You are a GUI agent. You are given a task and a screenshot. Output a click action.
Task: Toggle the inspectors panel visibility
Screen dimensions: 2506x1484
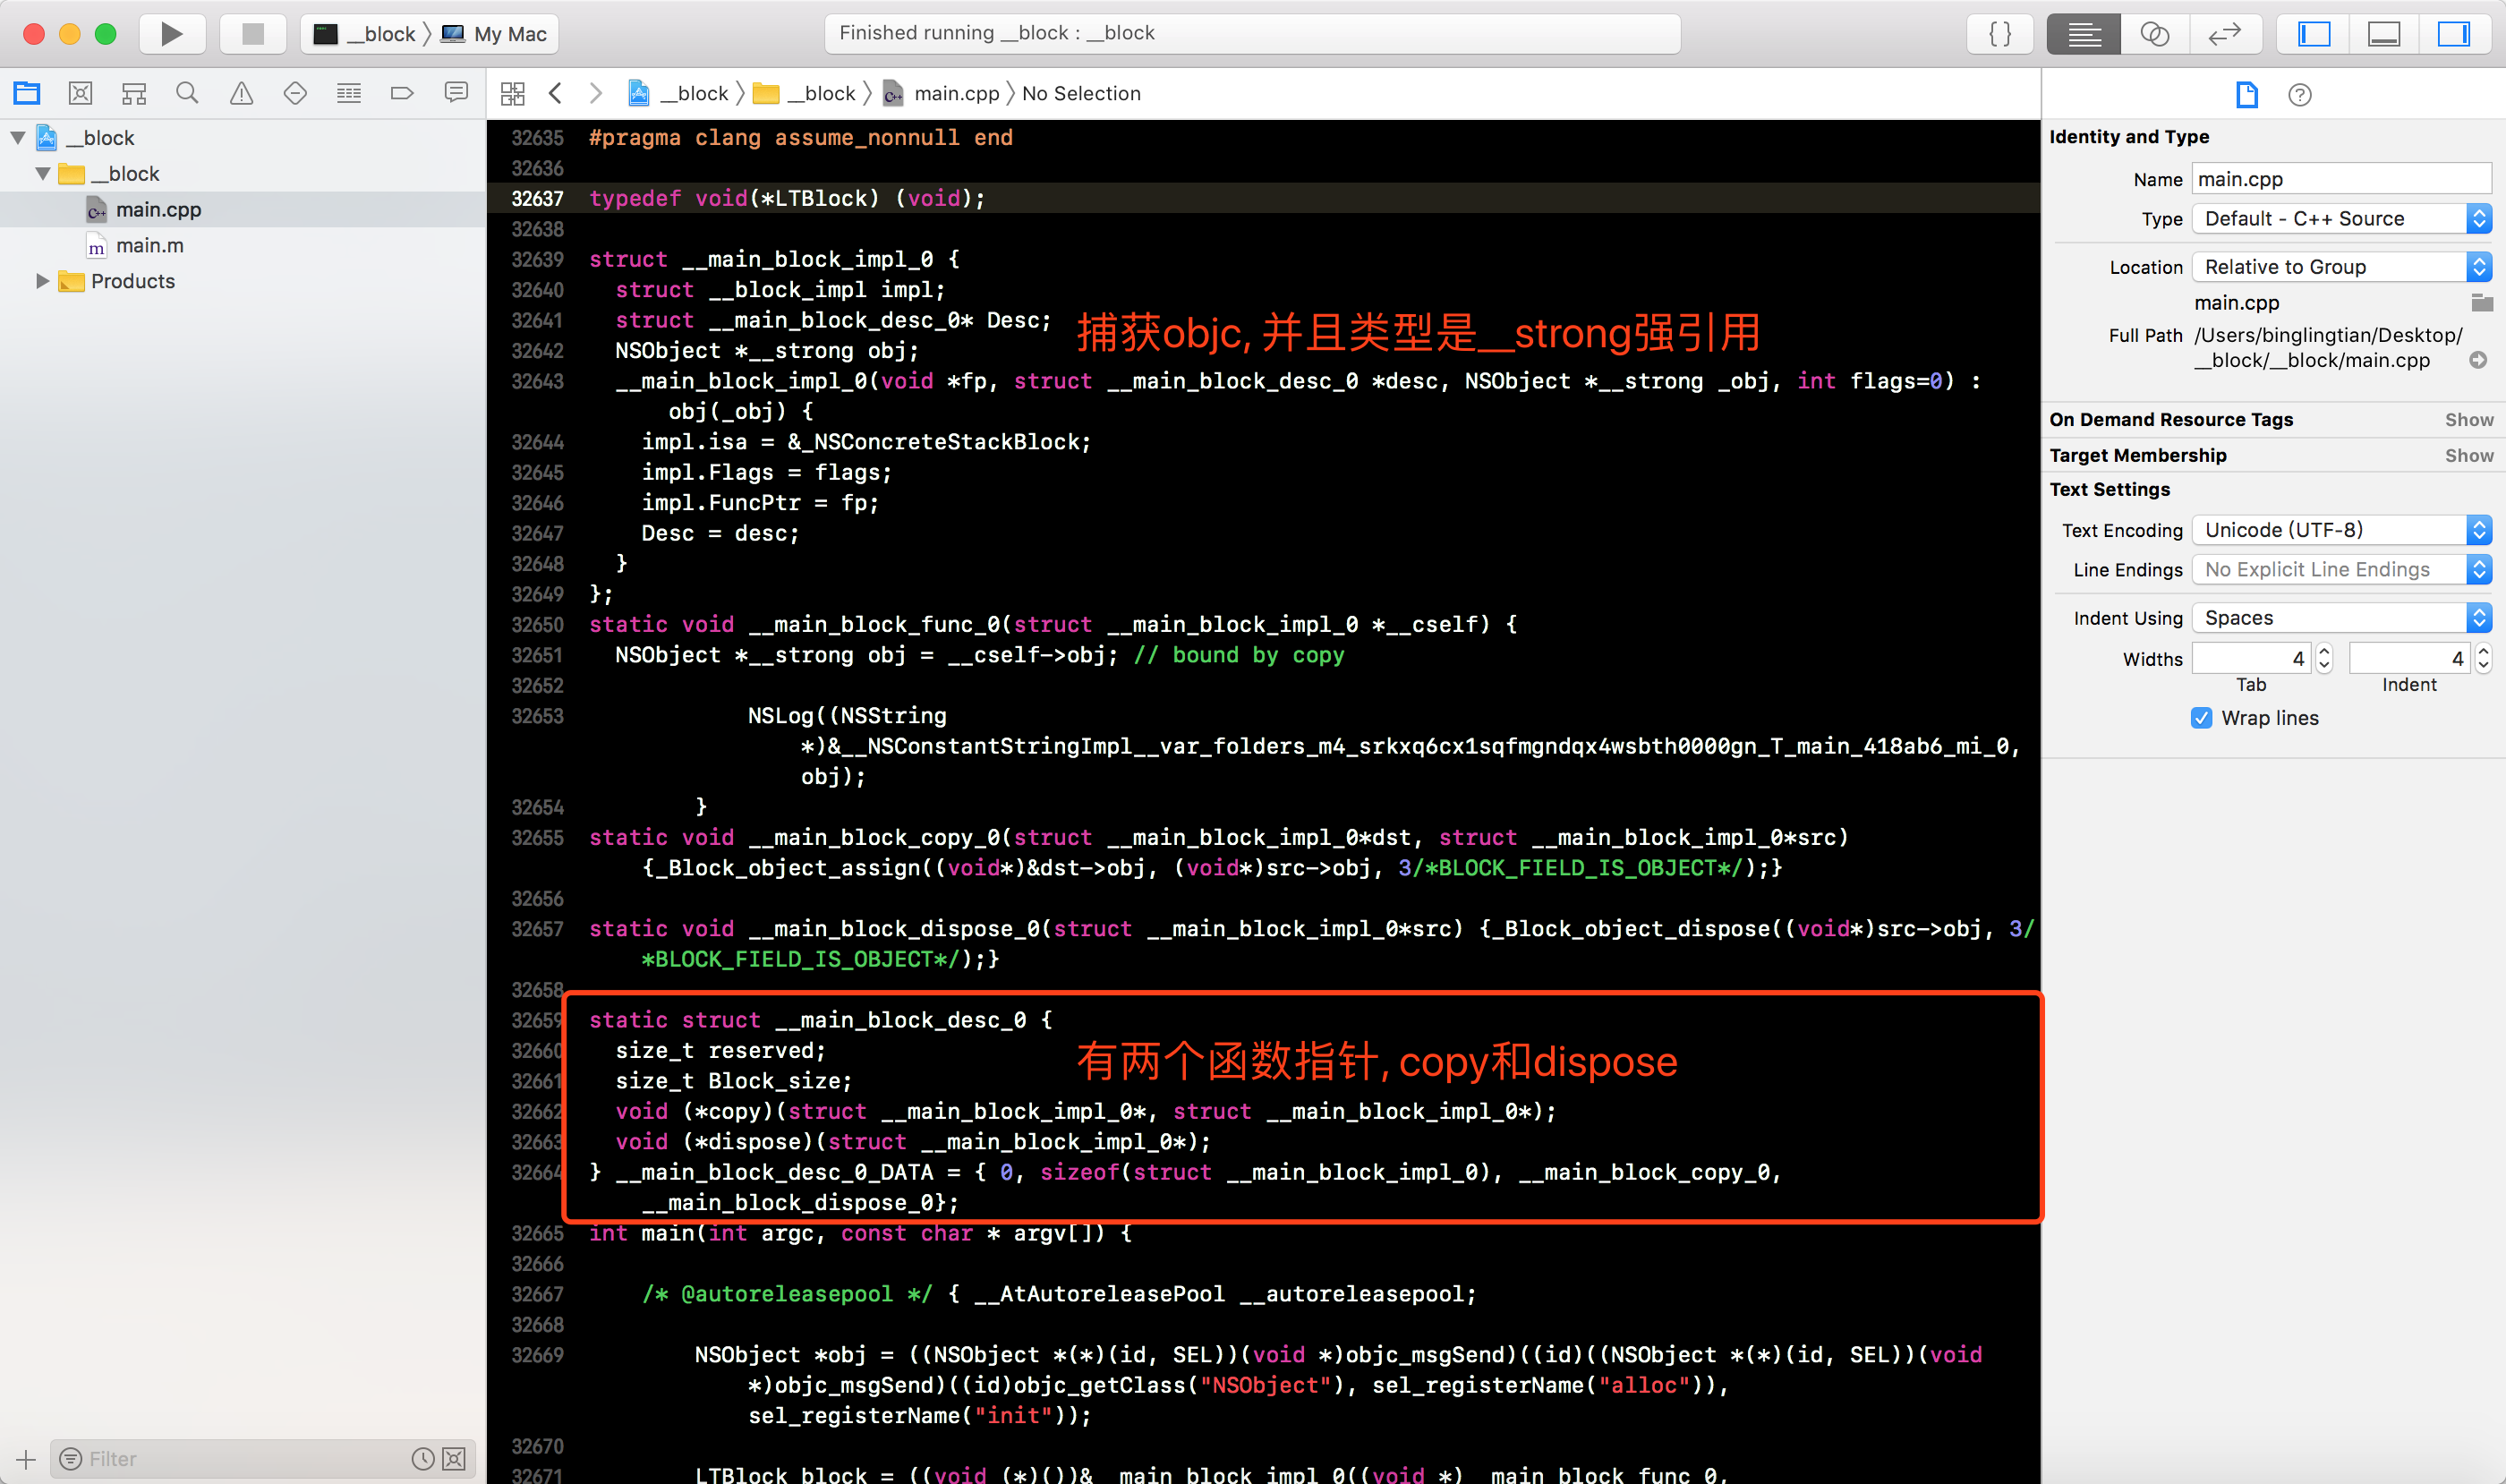[x=2454, y=34]
